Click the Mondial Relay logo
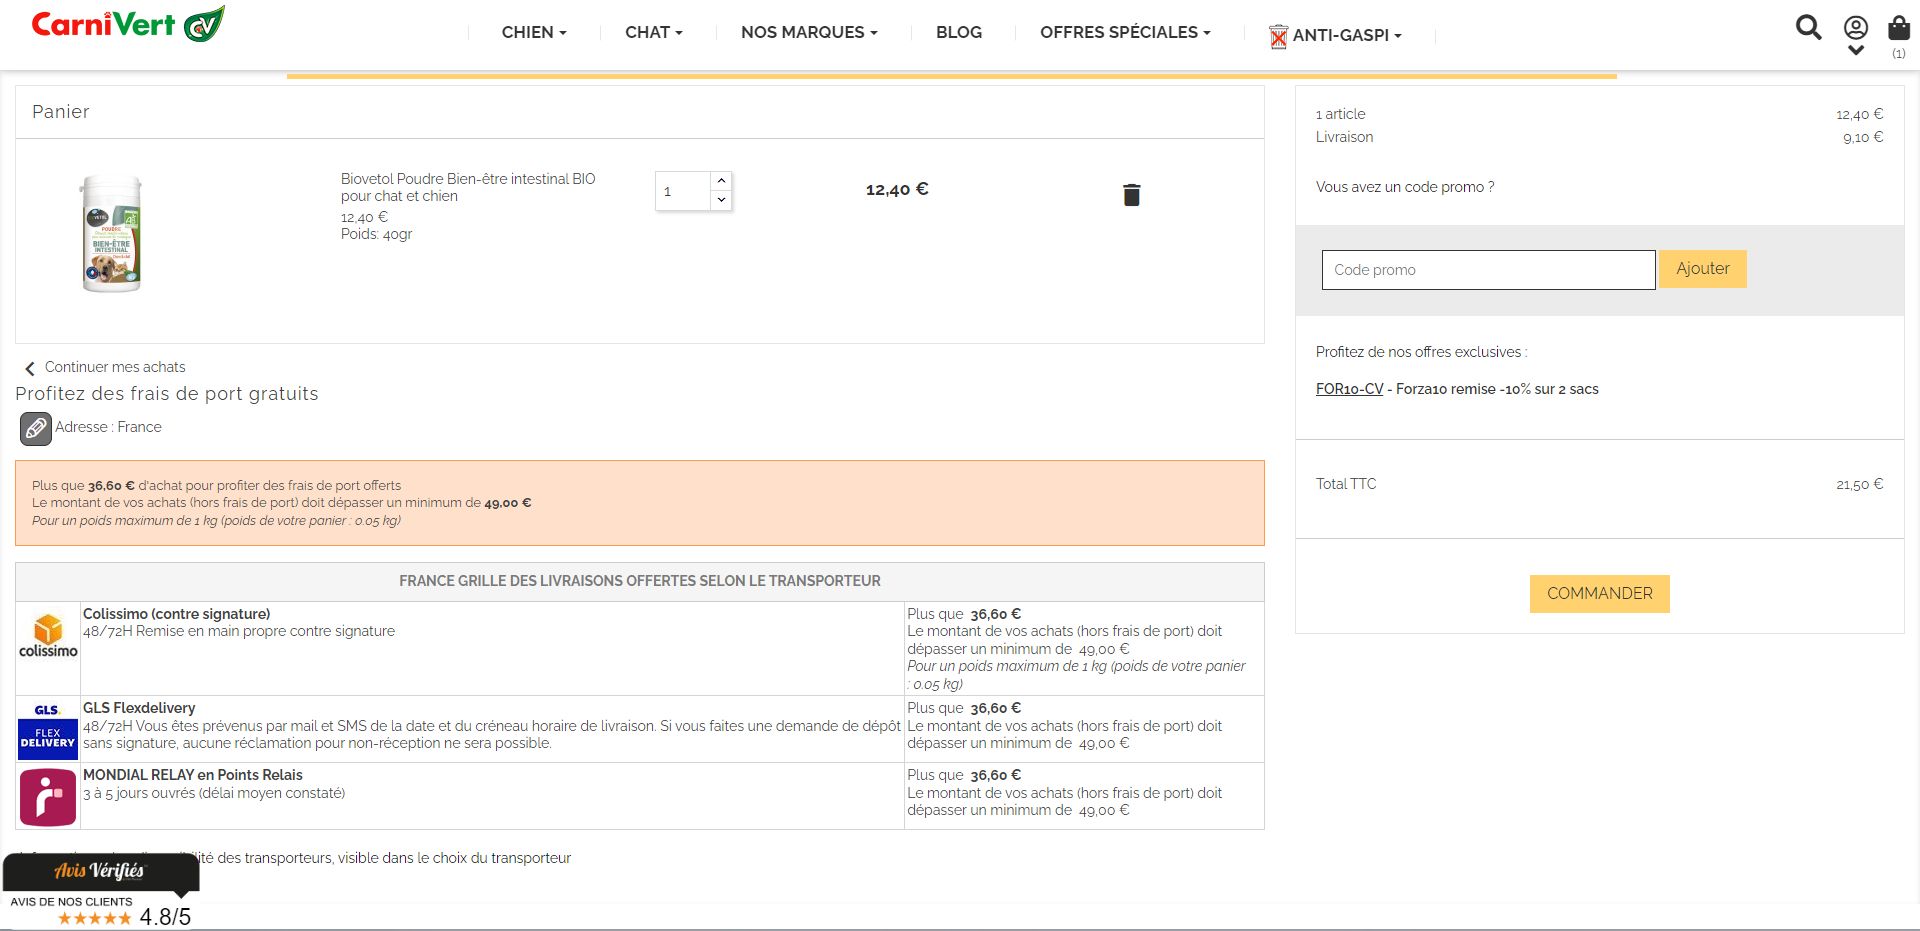1920x931 pixels. click(x=48, y=797)
